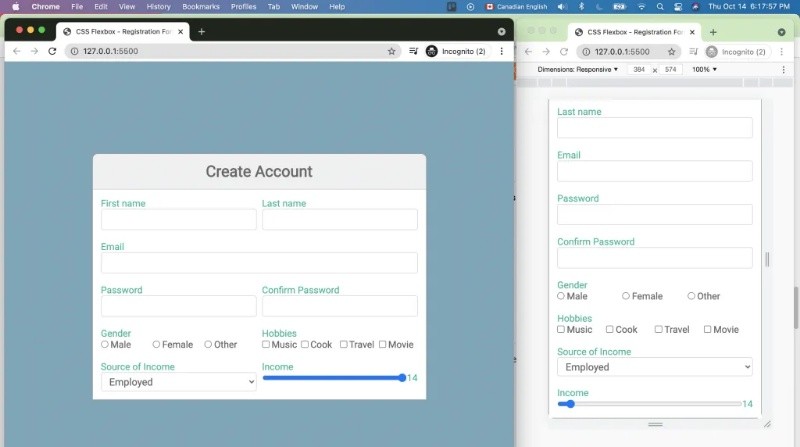Click the bookmark star in the right window
The height and width of the screenshot is (447, 800).
coord(671,52)
